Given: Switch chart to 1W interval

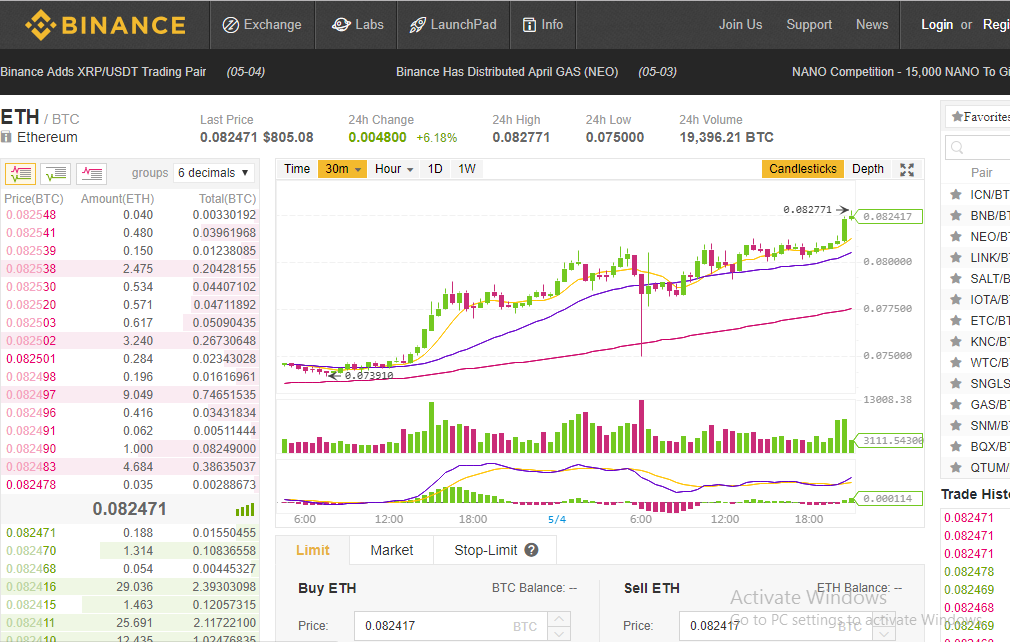Looking at the screenshot, I should (x=467, y=169).
